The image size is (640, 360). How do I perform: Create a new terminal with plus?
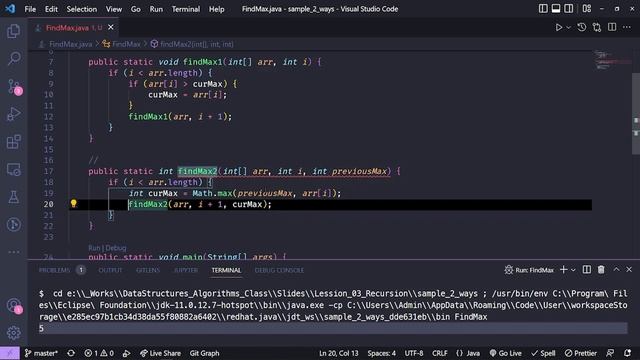(x=564, y=269)
